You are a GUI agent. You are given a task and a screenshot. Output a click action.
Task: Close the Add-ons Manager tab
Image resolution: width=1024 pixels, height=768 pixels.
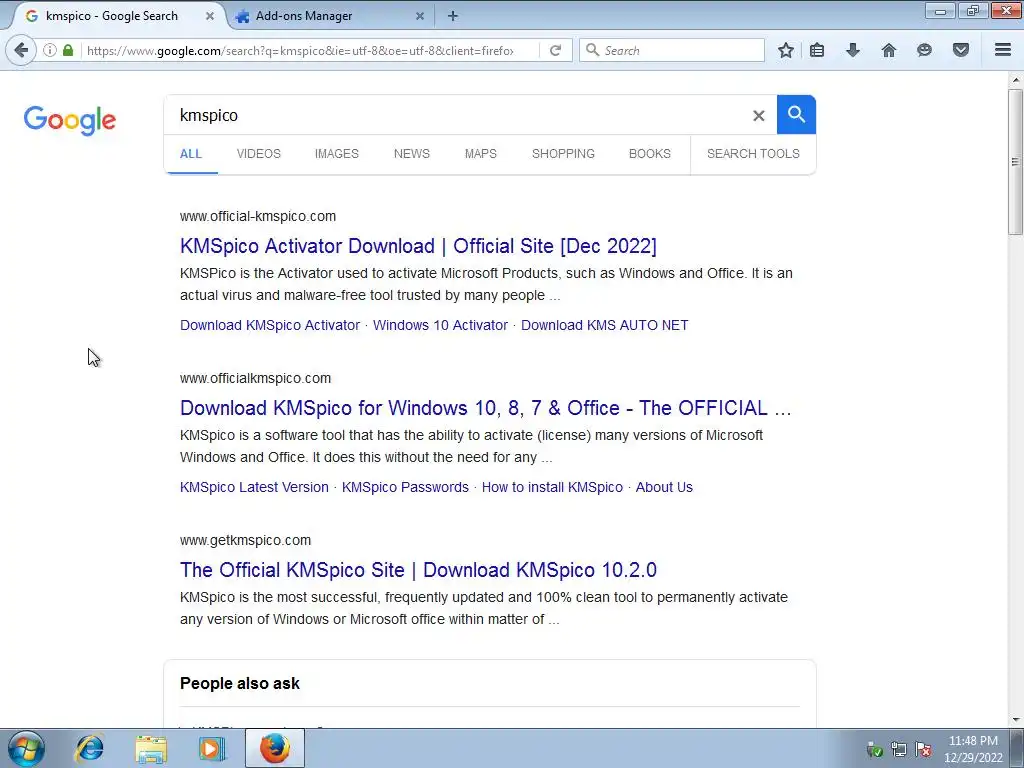(420, 16)
